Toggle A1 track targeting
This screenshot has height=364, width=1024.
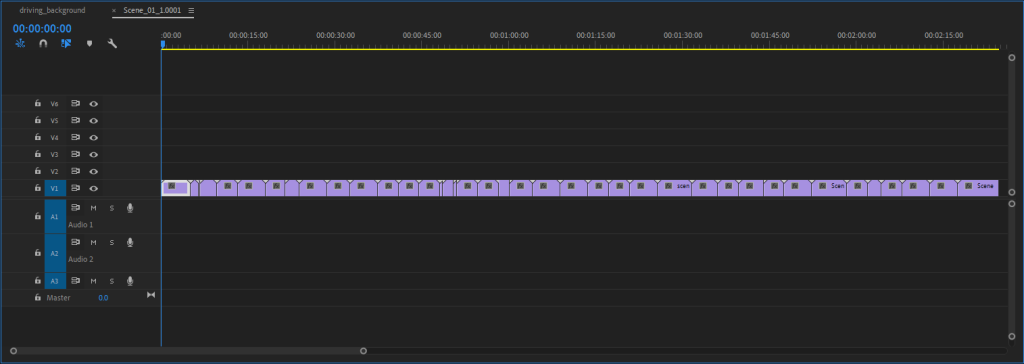click(55, 216)
